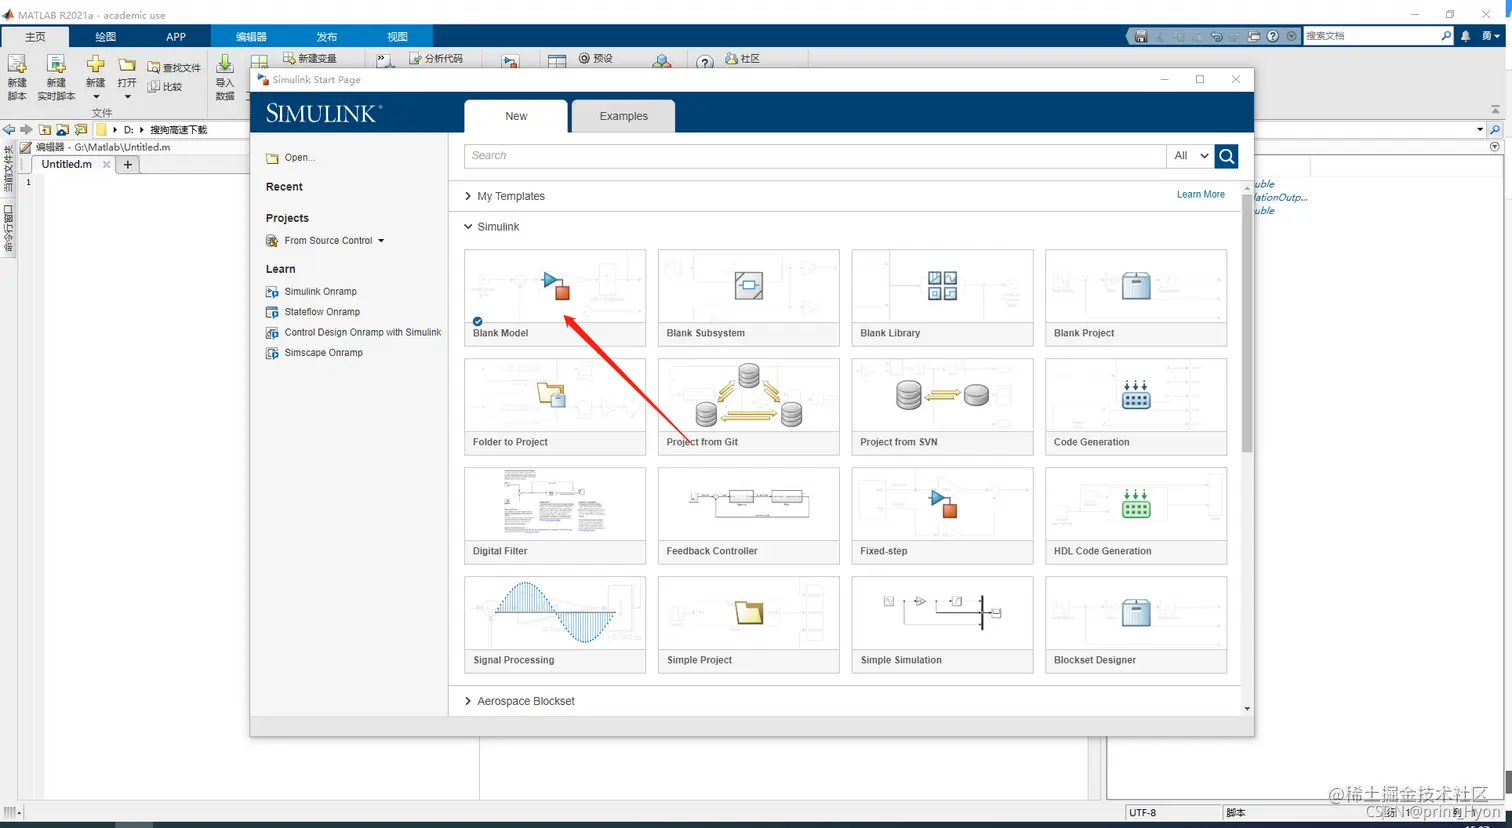1512x828 pixels.
Task: Switch to the 编辑器 (Editor) ribbon tab
Action: point(251,36)
